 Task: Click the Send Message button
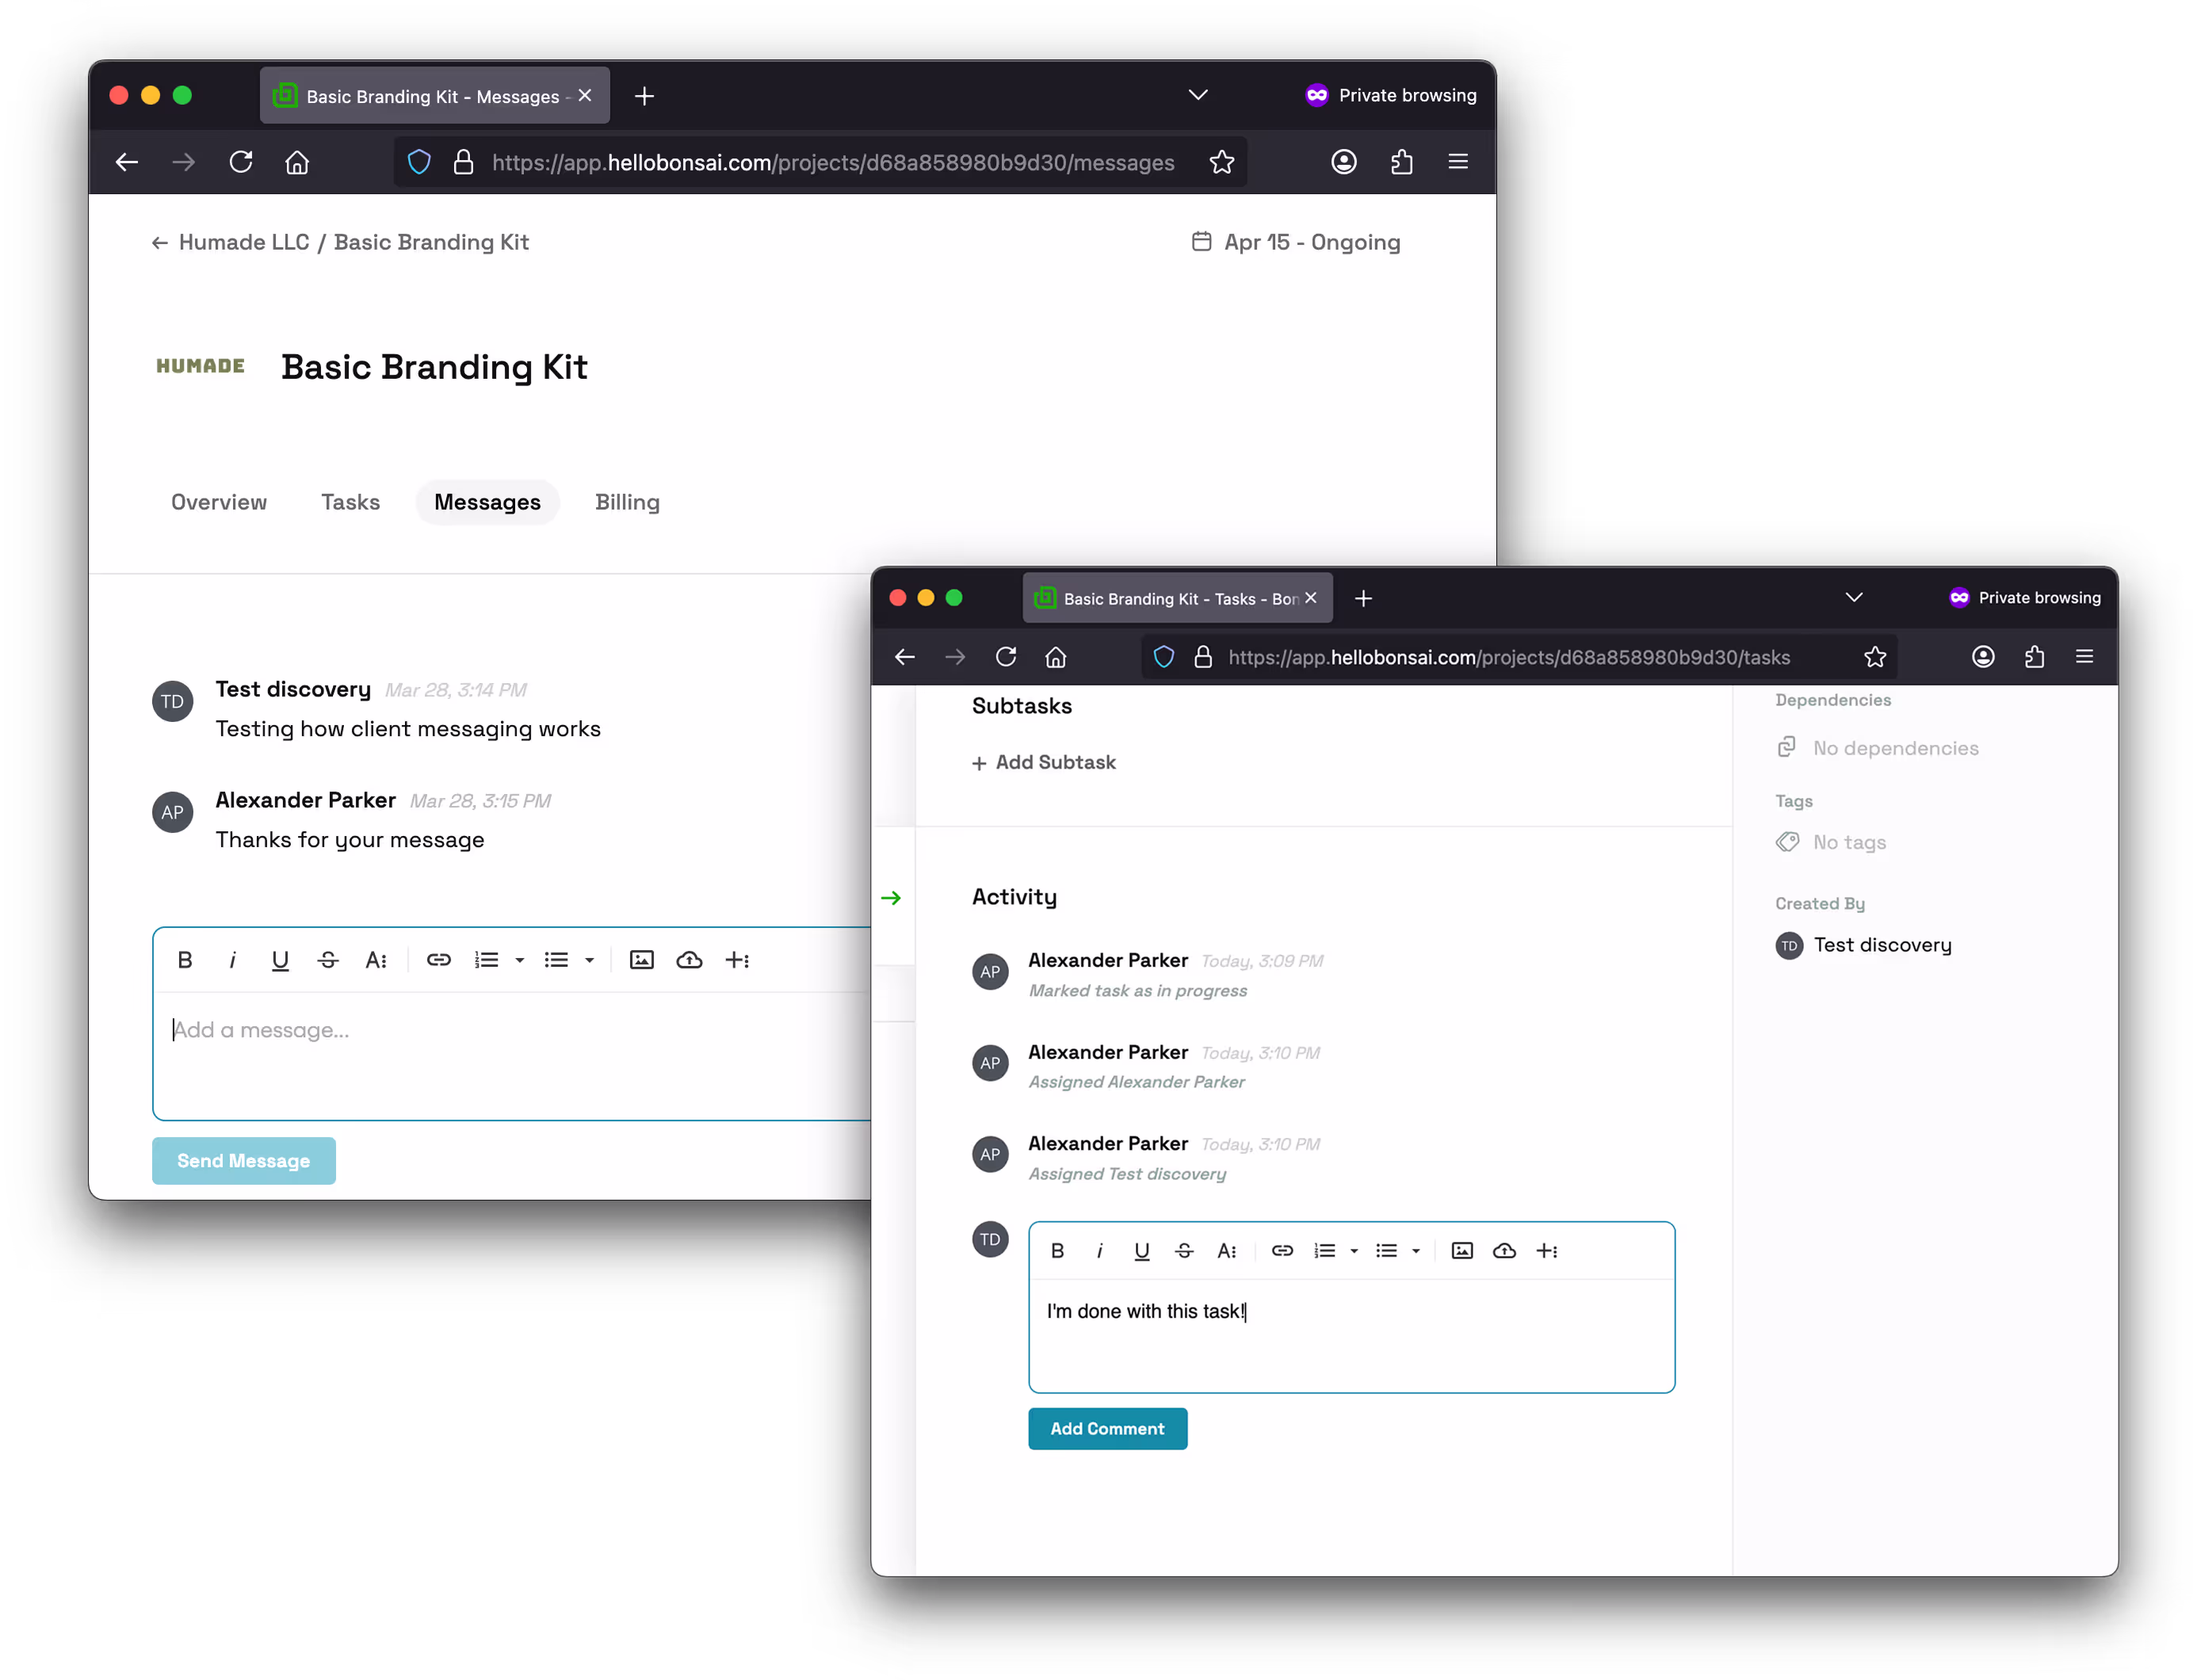click(x=244, y=1161)
